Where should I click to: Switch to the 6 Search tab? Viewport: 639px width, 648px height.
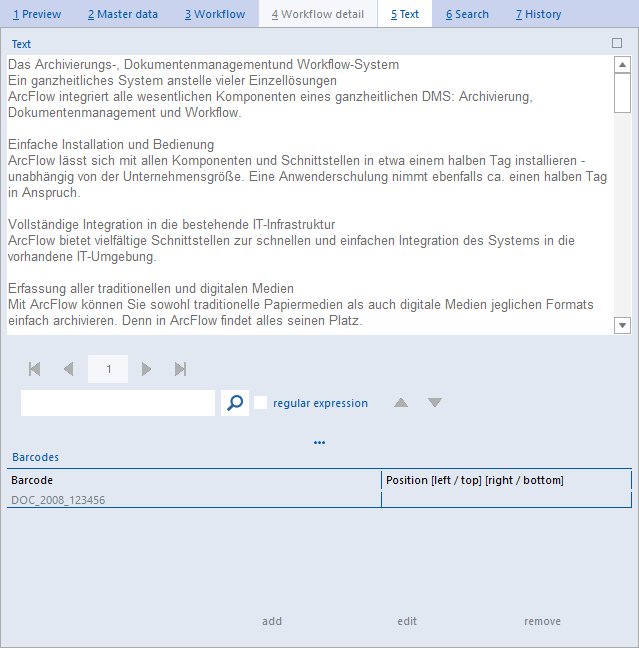pyautogui.click(x=467, y=14)
